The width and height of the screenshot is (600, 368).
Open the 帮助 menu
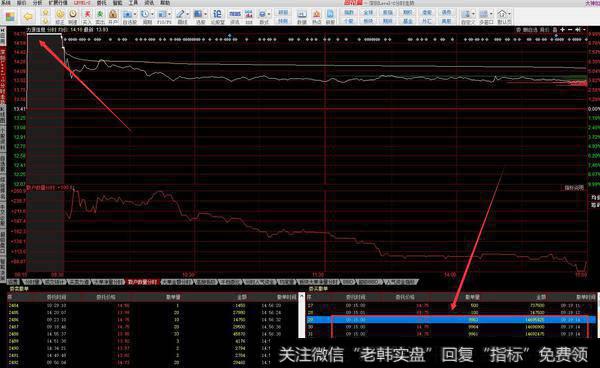[165, 3]
